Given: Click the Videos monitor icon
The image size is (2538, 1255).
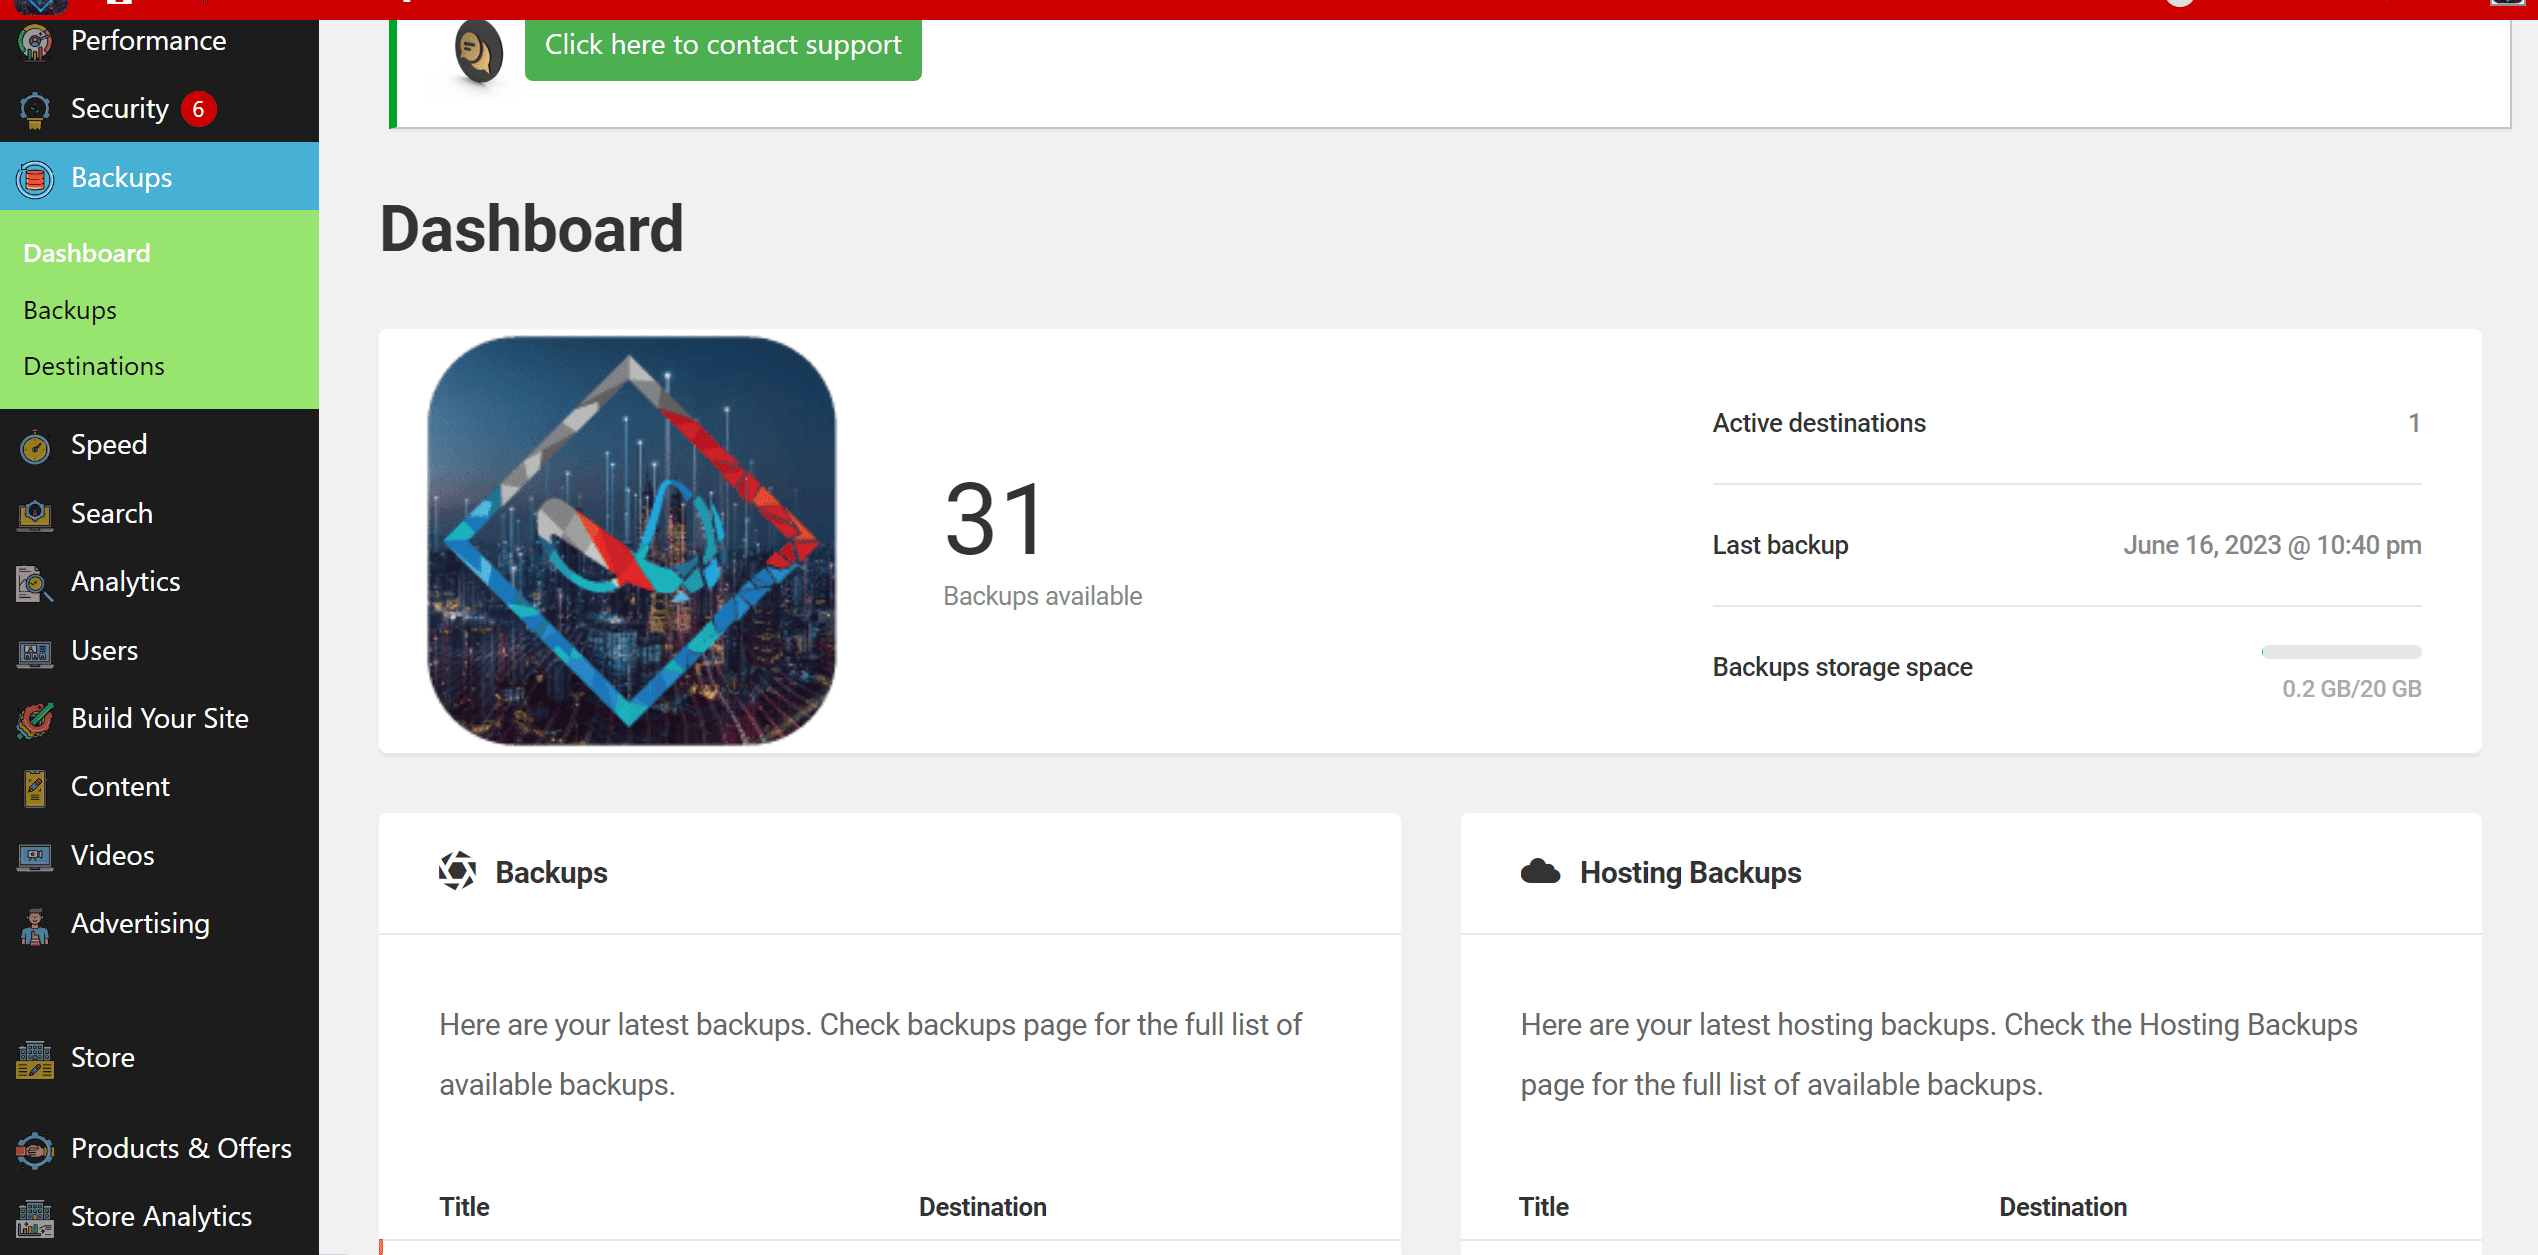Looking at the screenshot, I should tap(35, 856).
